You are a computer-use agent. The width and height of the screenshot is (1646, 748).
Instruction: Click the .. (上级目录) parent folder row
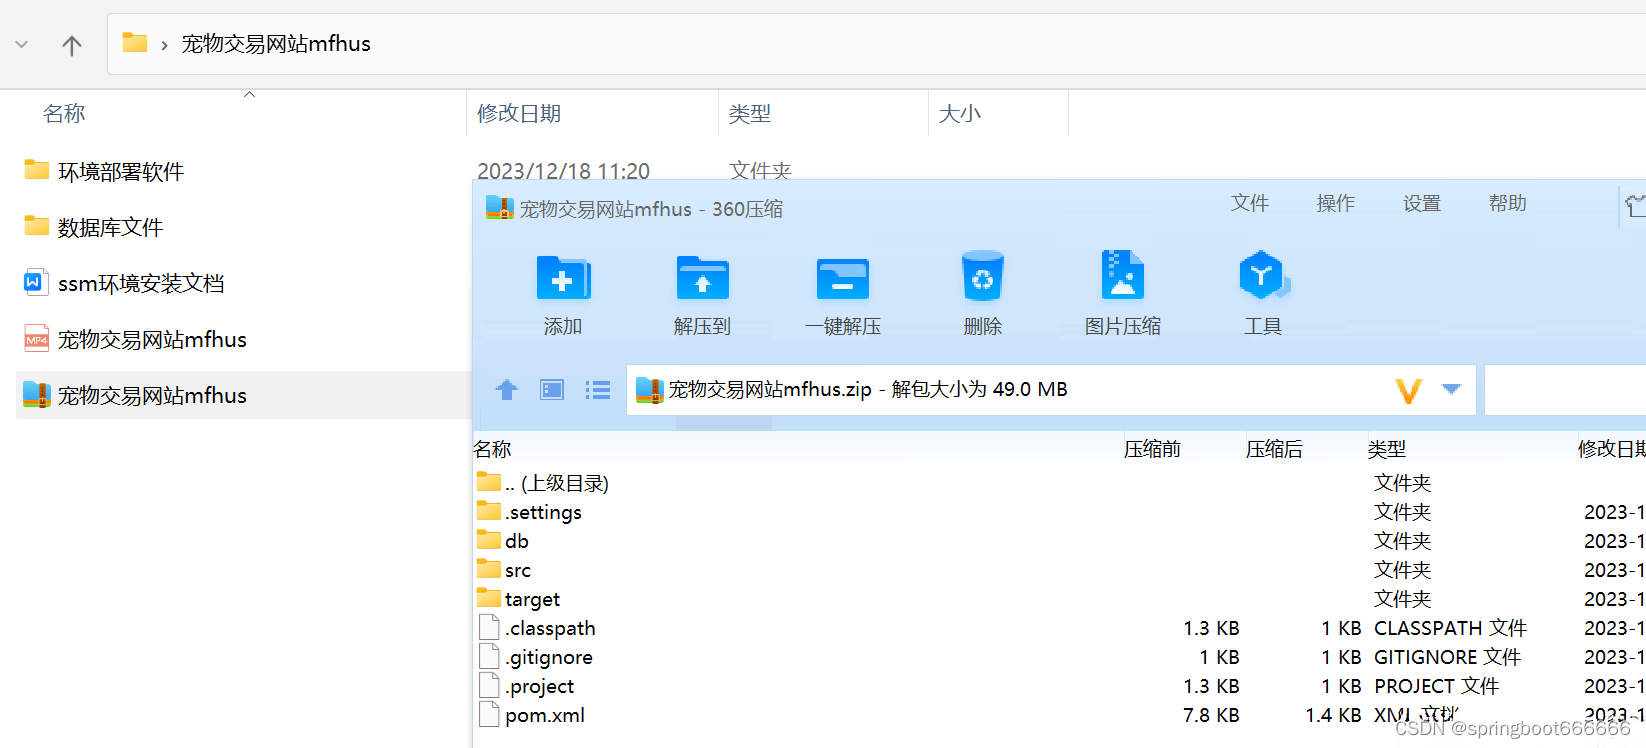click(x=543, y=483)
